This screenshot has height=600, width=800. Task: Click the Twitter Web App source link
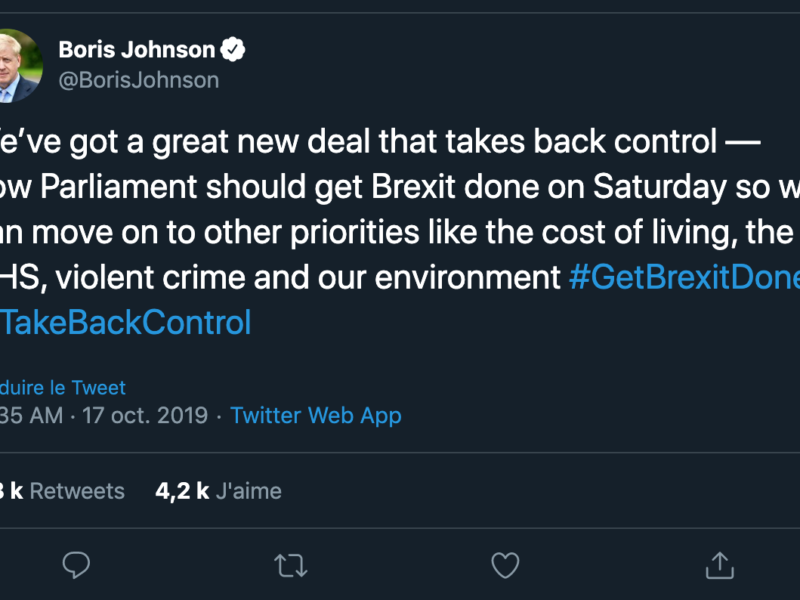point(316,415)
